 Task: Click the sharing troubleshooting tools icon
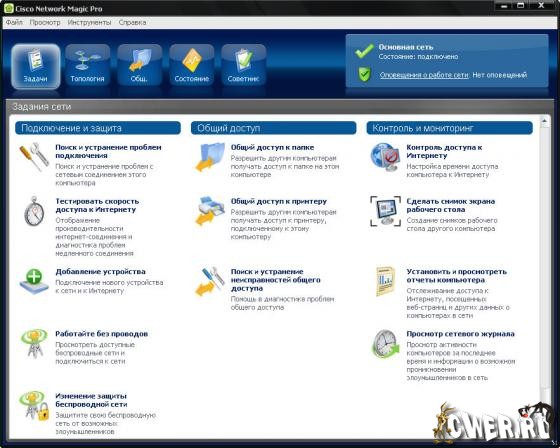[210, 281]
